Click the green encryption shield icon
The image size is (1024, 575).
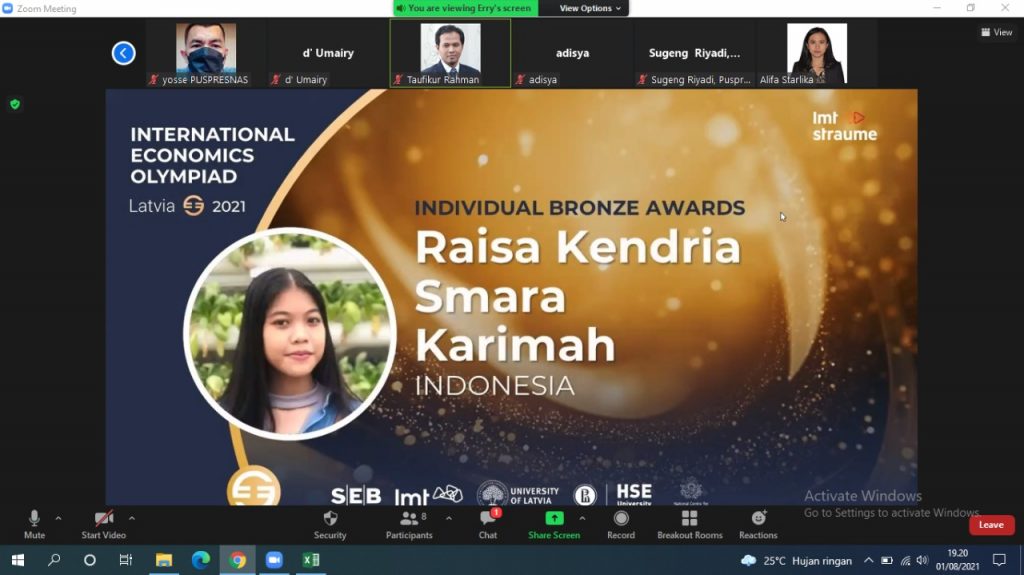click(x=15, y=104)
